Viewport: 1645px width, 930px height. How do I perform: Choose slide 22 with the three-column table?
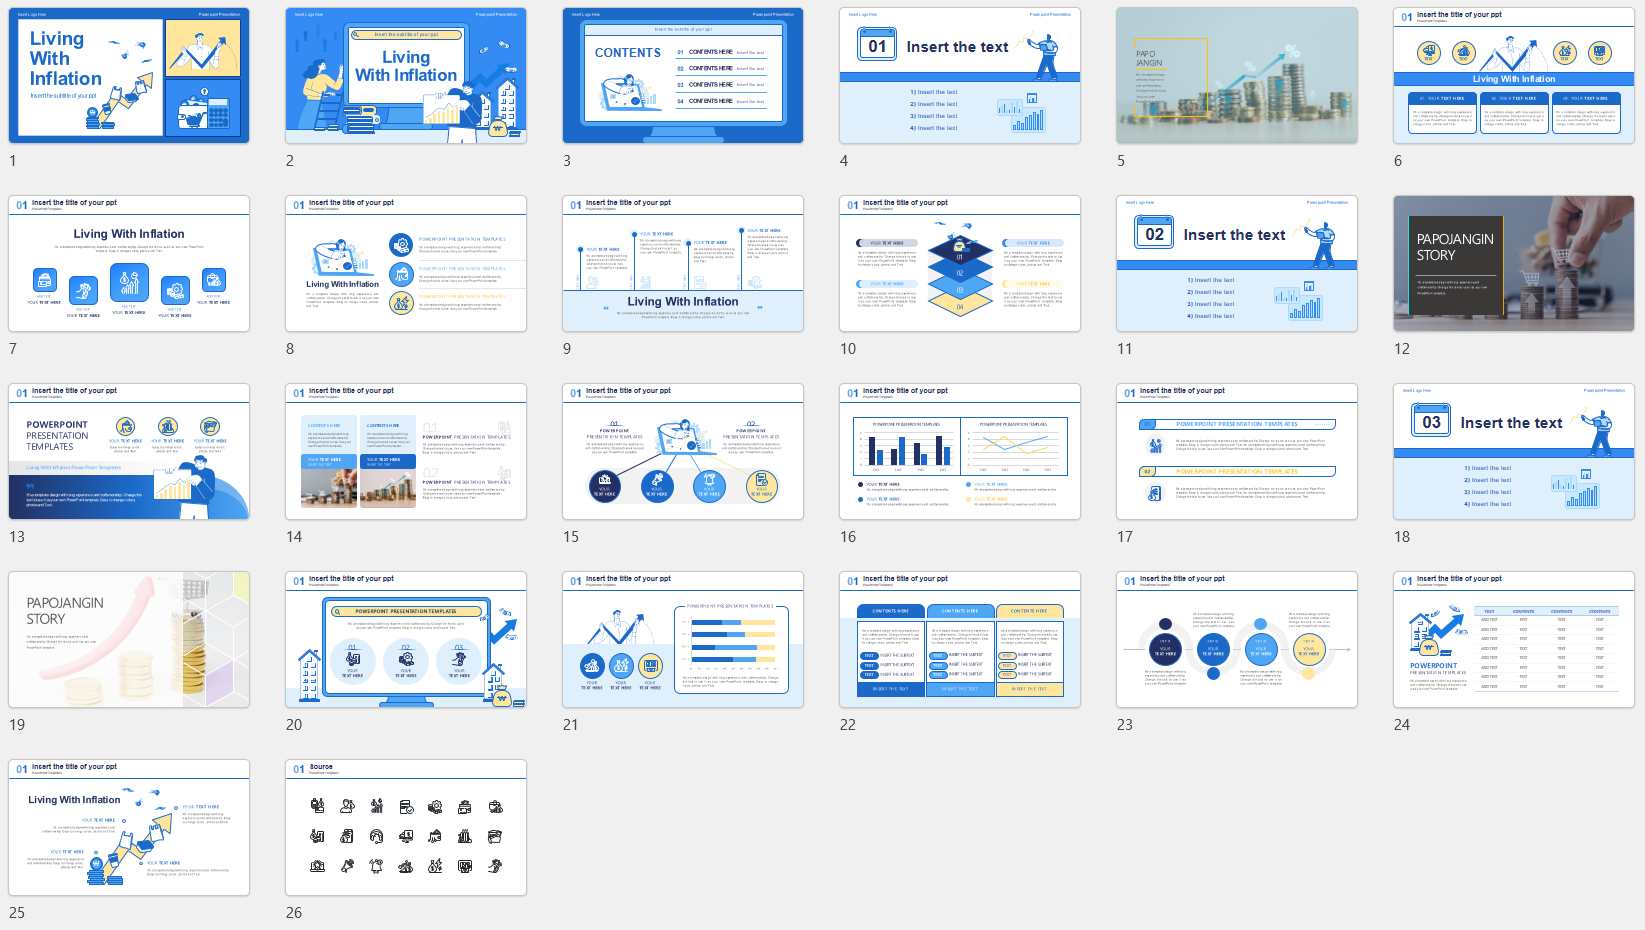point(960,640)
